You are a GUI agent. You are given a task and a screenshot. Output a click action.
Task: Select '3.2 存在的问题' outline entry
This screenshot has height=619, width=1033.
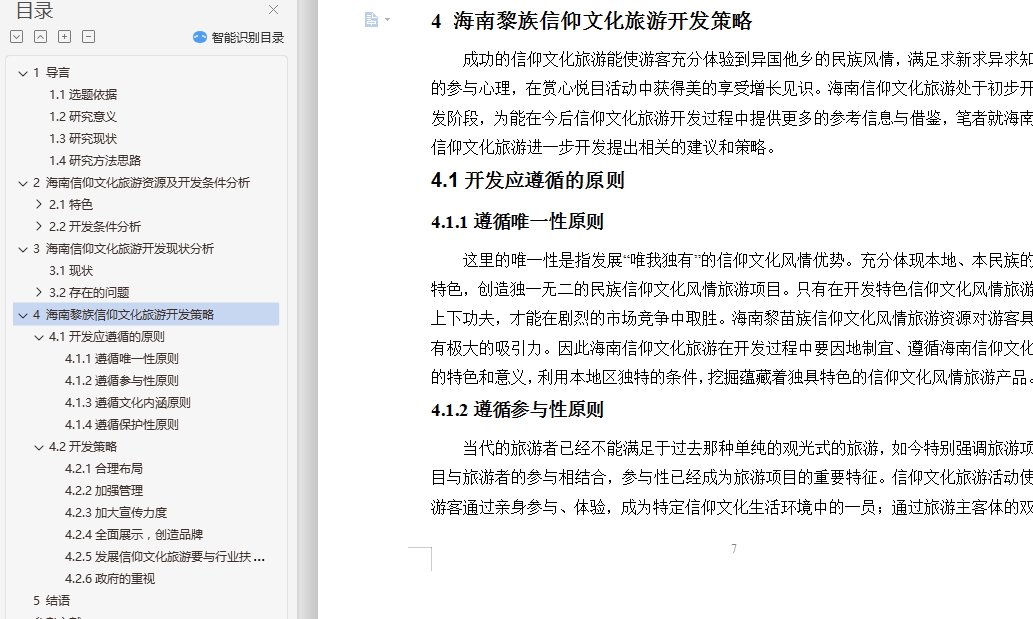tap(89, 292)
